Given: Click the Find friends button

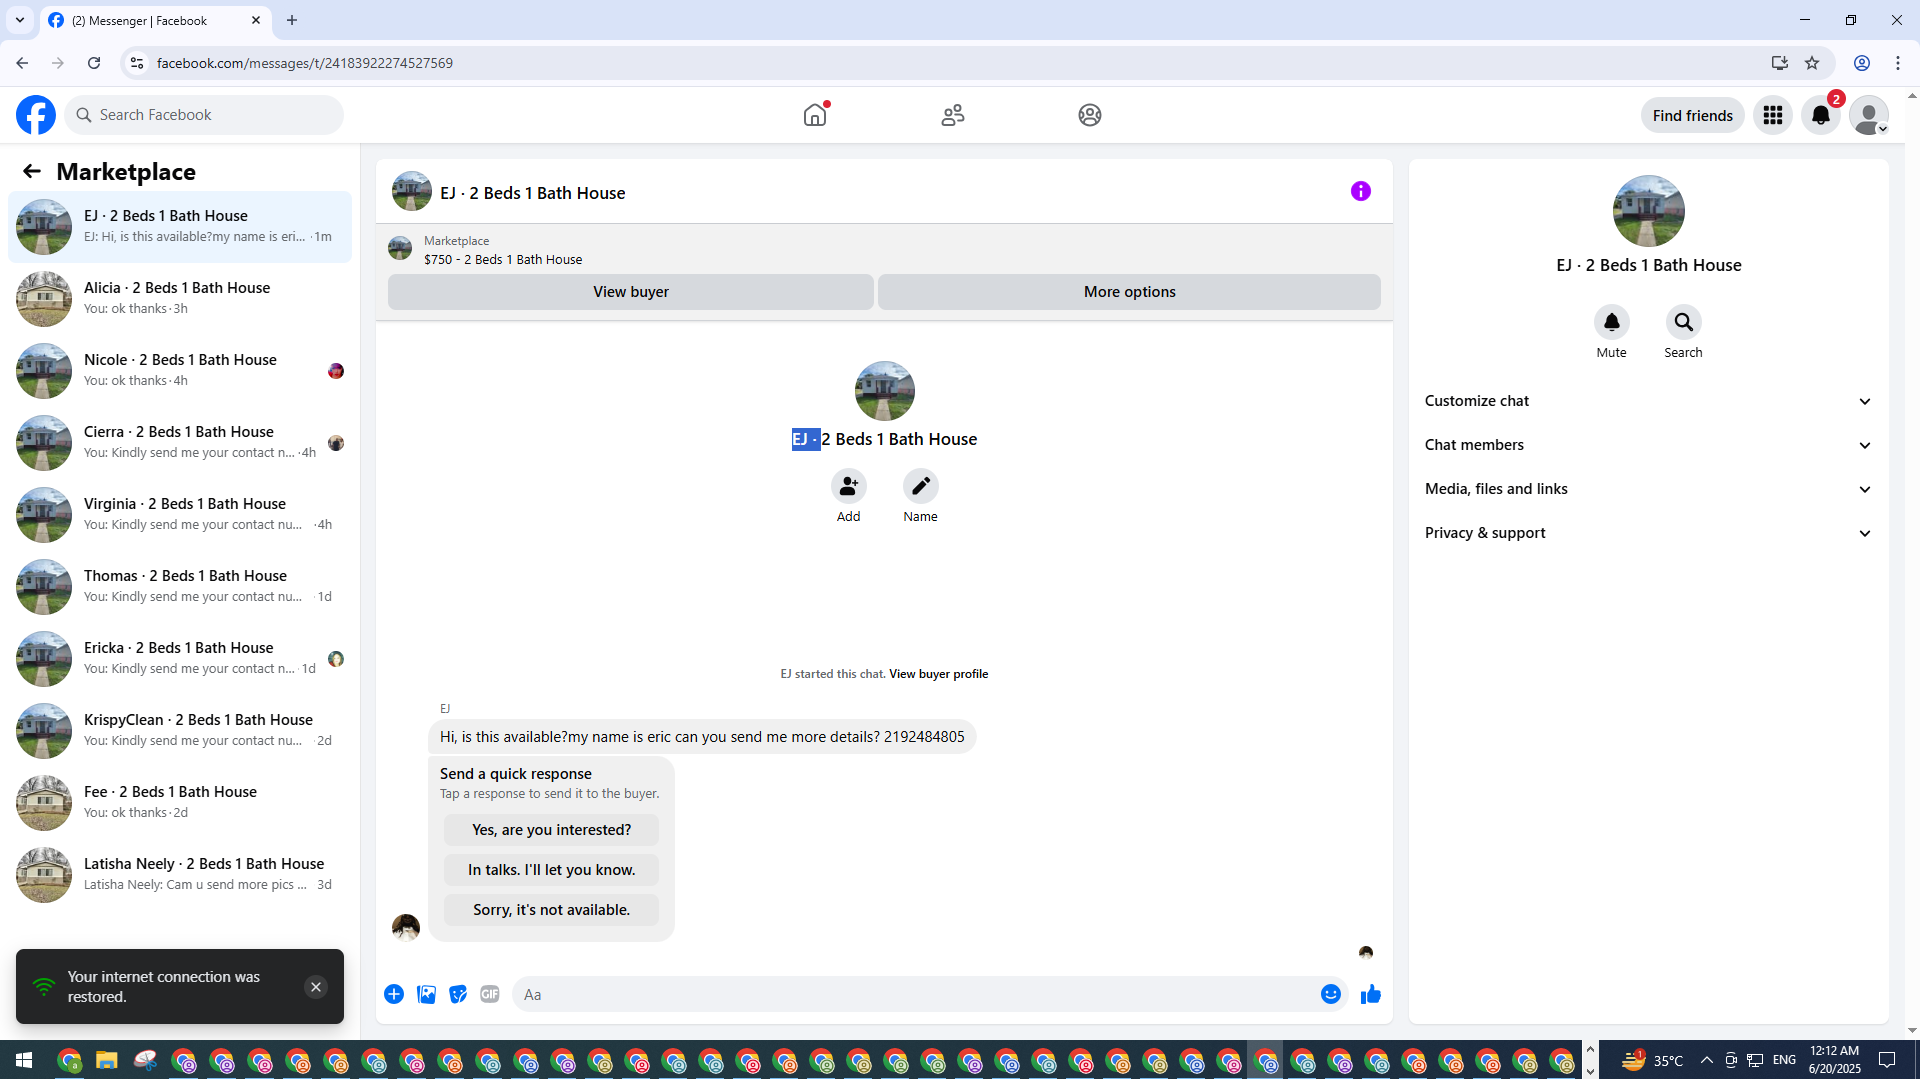Looking at the screenshot, I should coord(1692,115).
